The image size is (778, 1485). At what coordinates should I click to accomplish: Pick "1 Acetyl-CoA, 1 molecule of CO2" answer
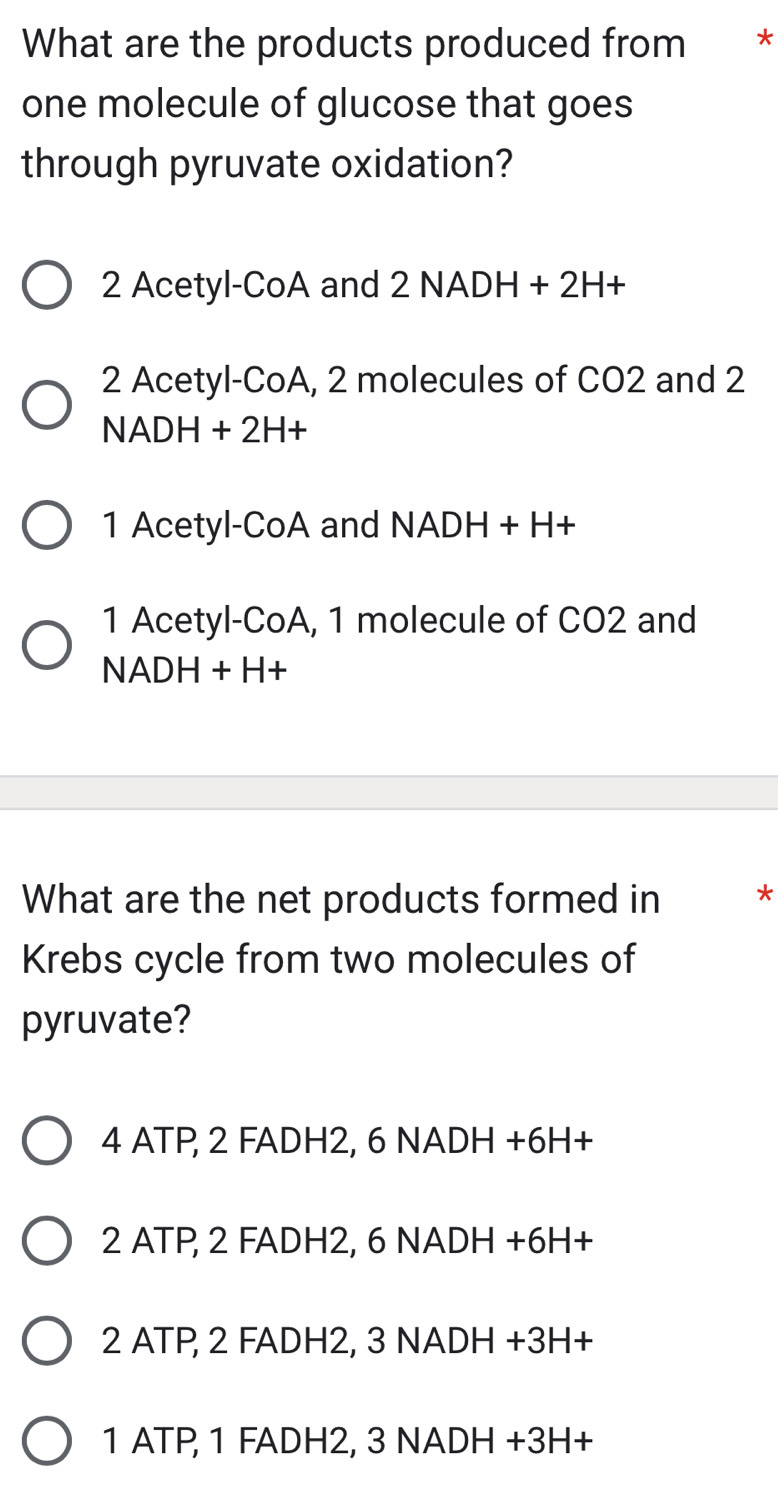[x=46, y=644]
